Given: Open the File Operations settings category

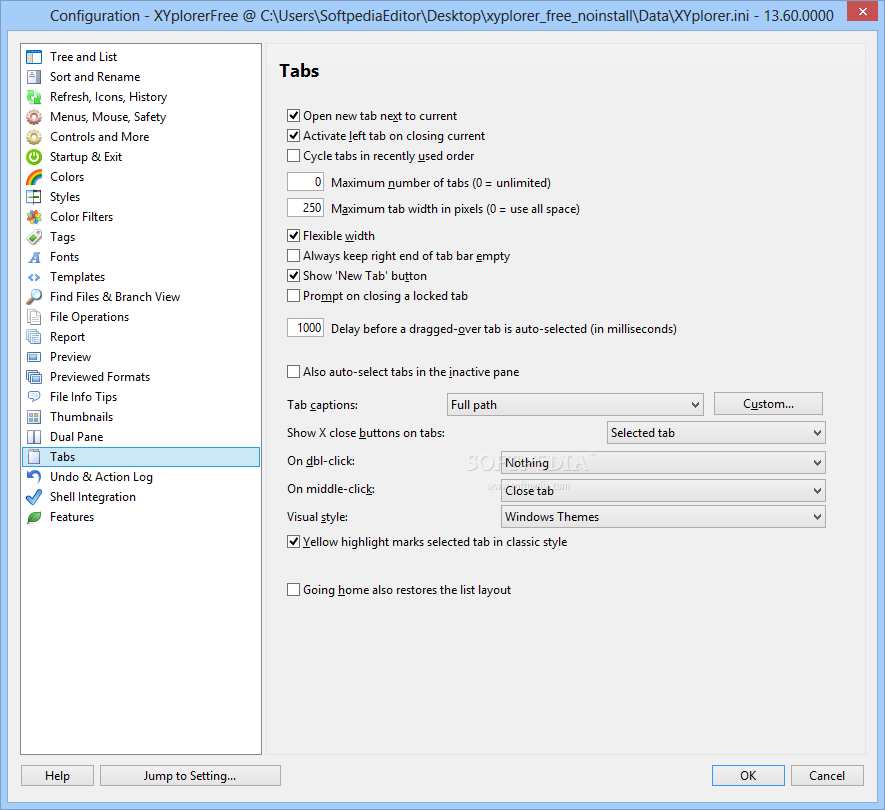Looking at the screenshot, I should (89, 317).
